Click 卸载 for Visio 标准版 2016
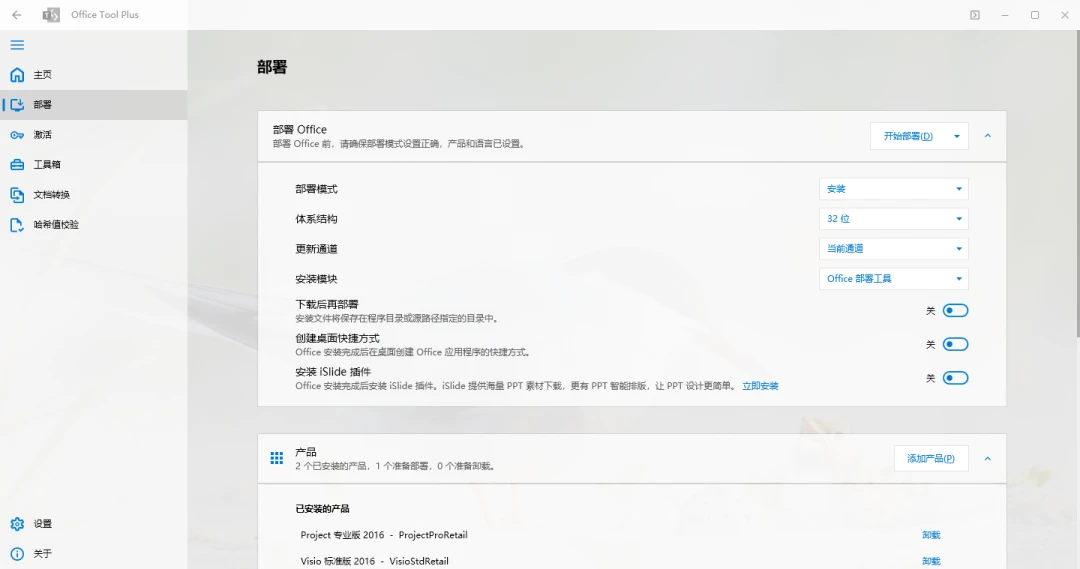 tap(931, 561)
